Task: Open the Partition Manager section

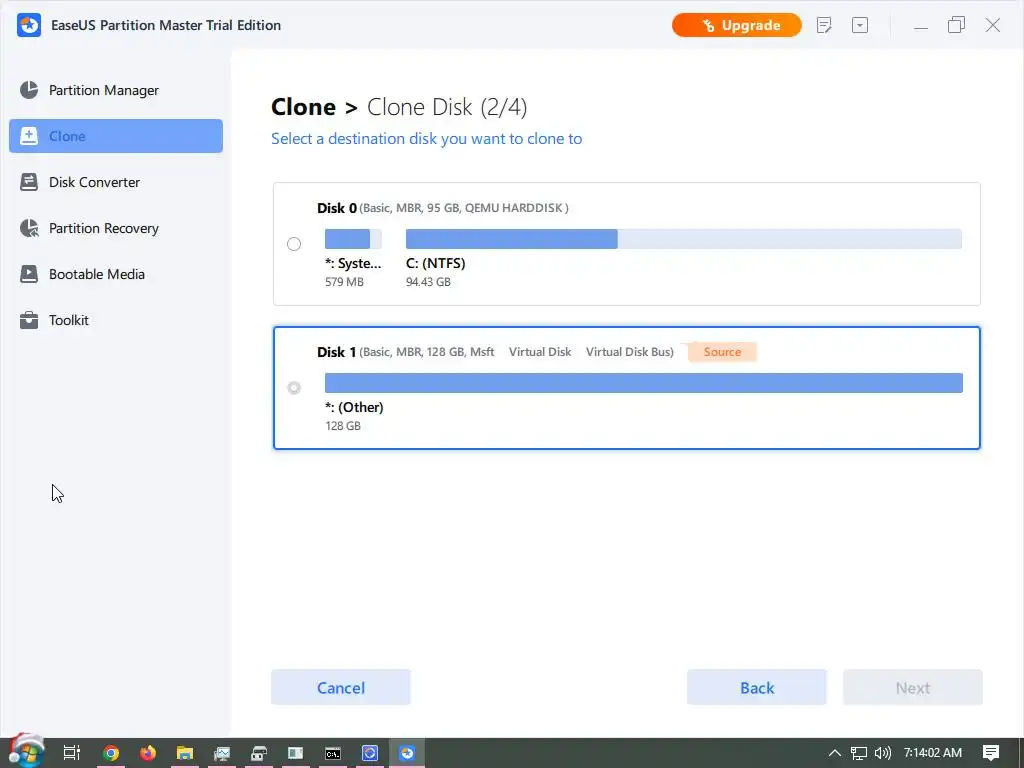Action: pos(116,90)
